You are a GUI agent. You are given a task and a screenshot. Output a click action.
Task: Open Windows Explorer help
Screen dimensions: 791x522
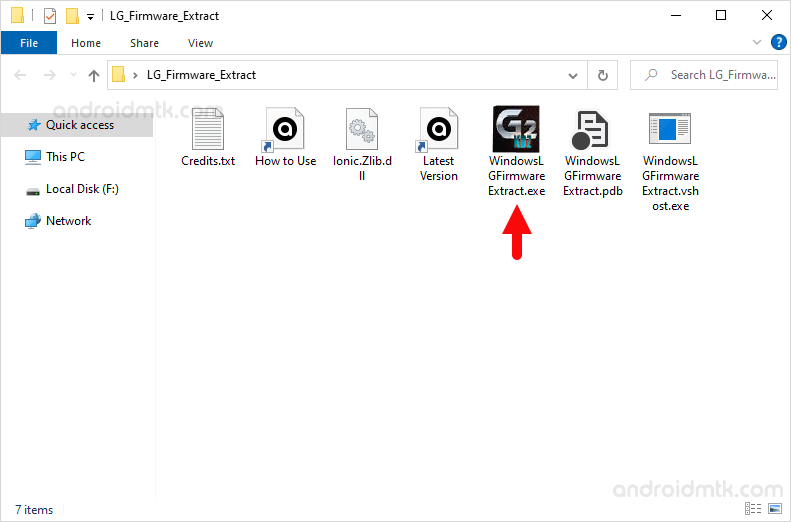(x=778, y=42)
